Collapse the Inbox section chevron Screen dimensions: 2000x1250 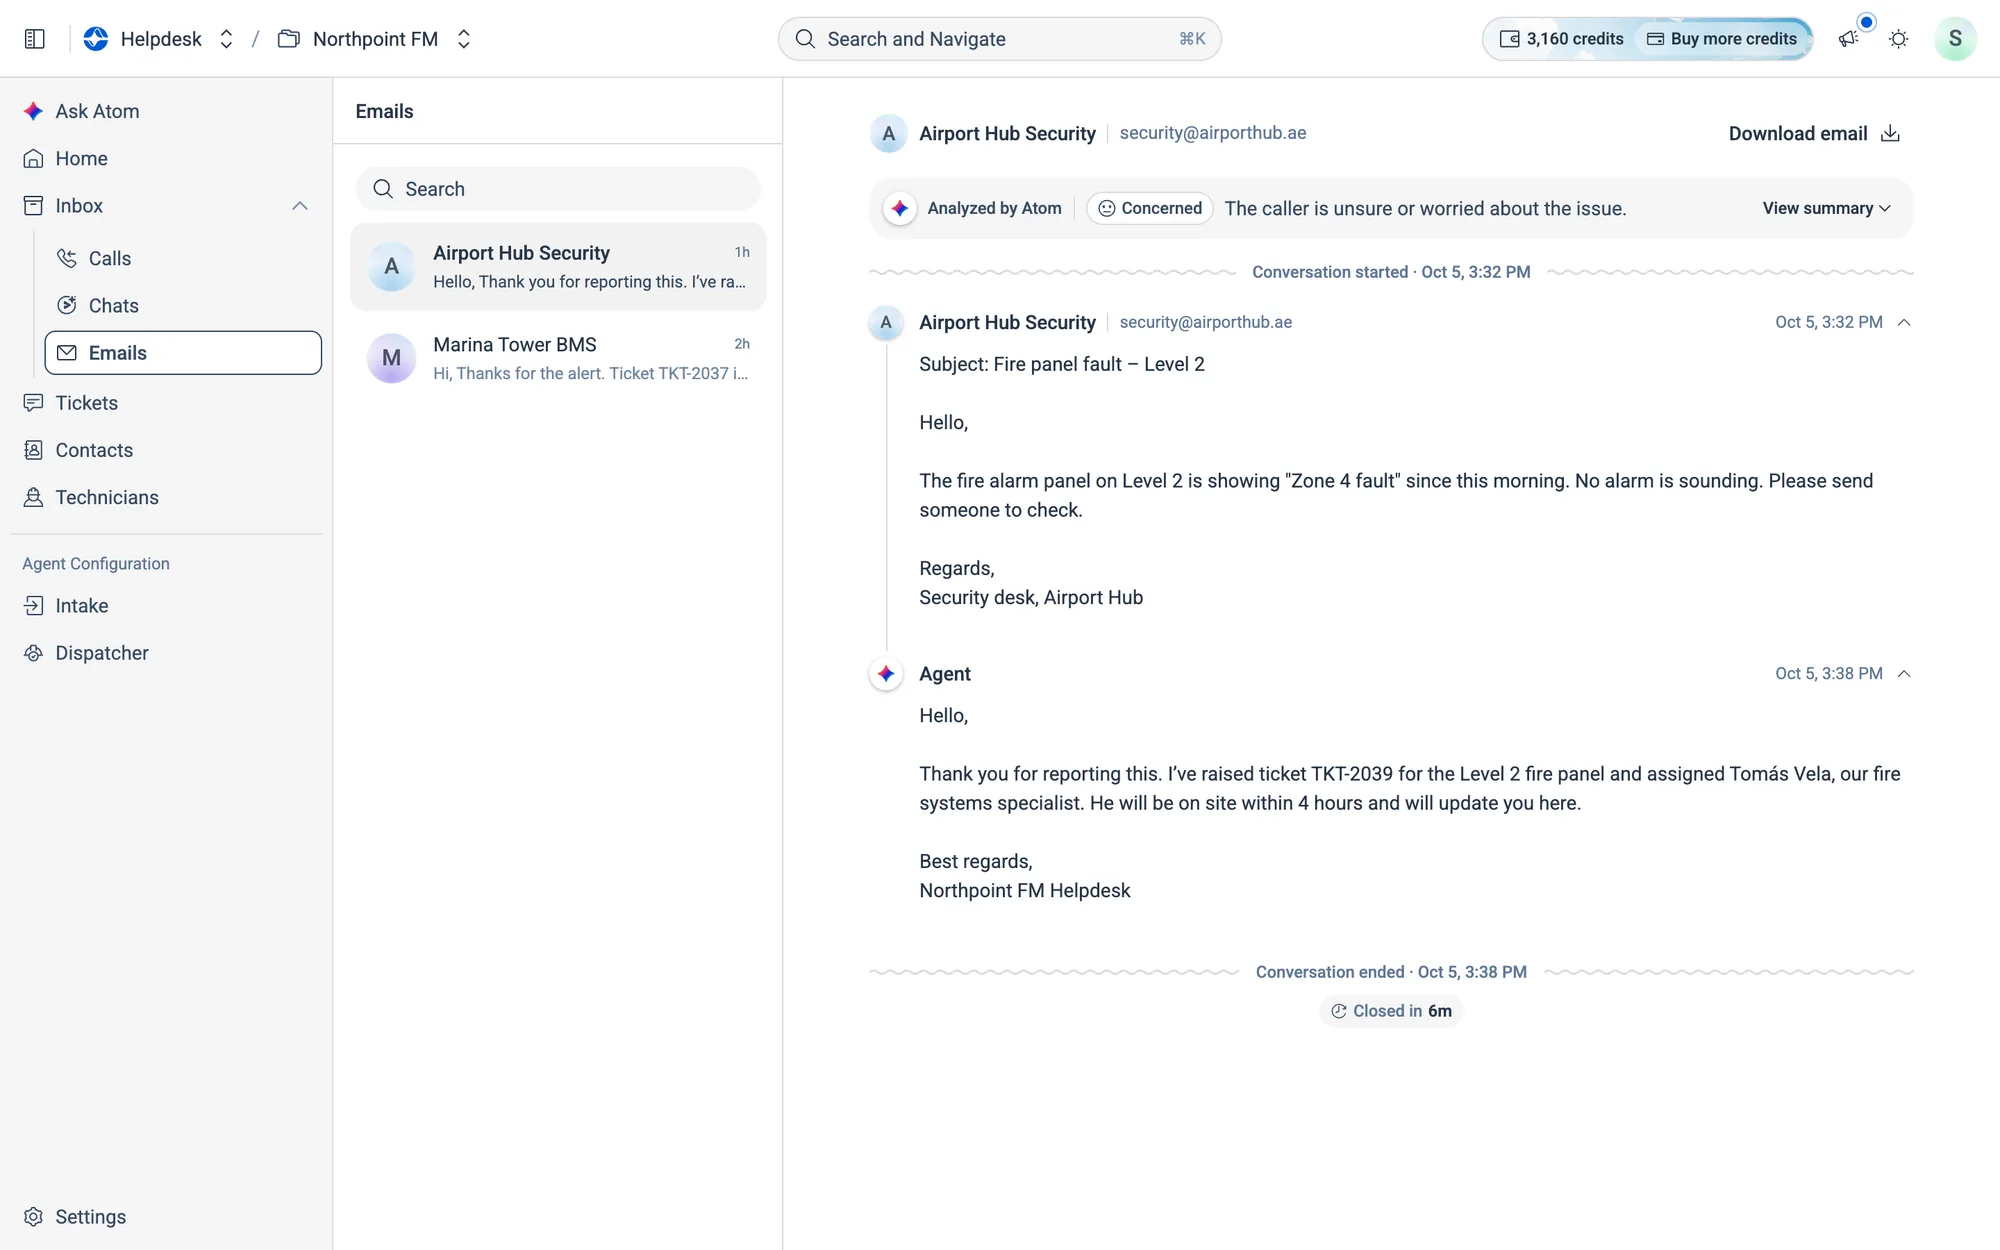coord(299,206)
